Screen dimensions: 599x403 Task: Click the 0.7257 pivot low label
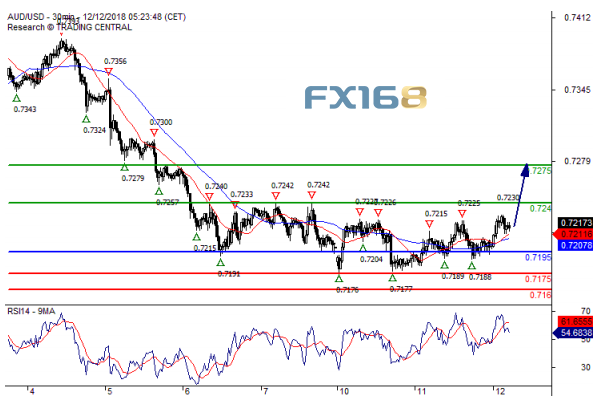pyautogui.click(x=167, y=202)
